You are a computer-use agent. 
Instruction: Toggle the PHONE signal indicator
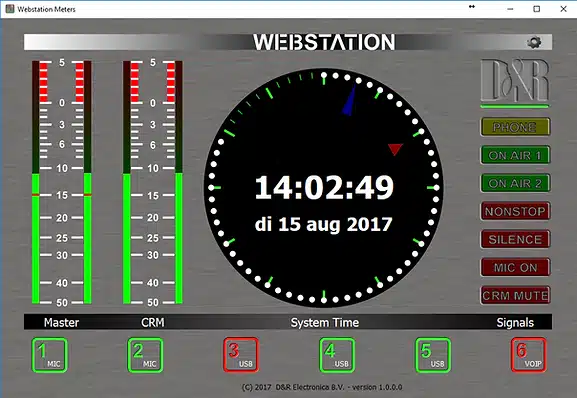515,127
